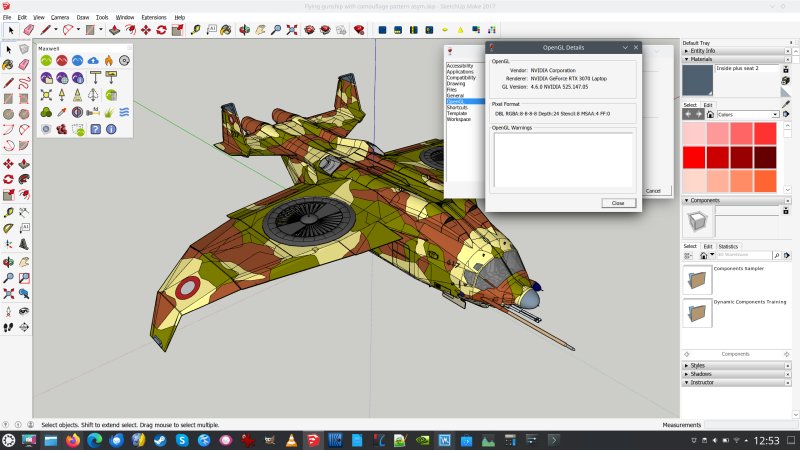The height and width of the screenshot is (450, 800).
Task: Open the Extensions menu
Action: click(154, 17)
